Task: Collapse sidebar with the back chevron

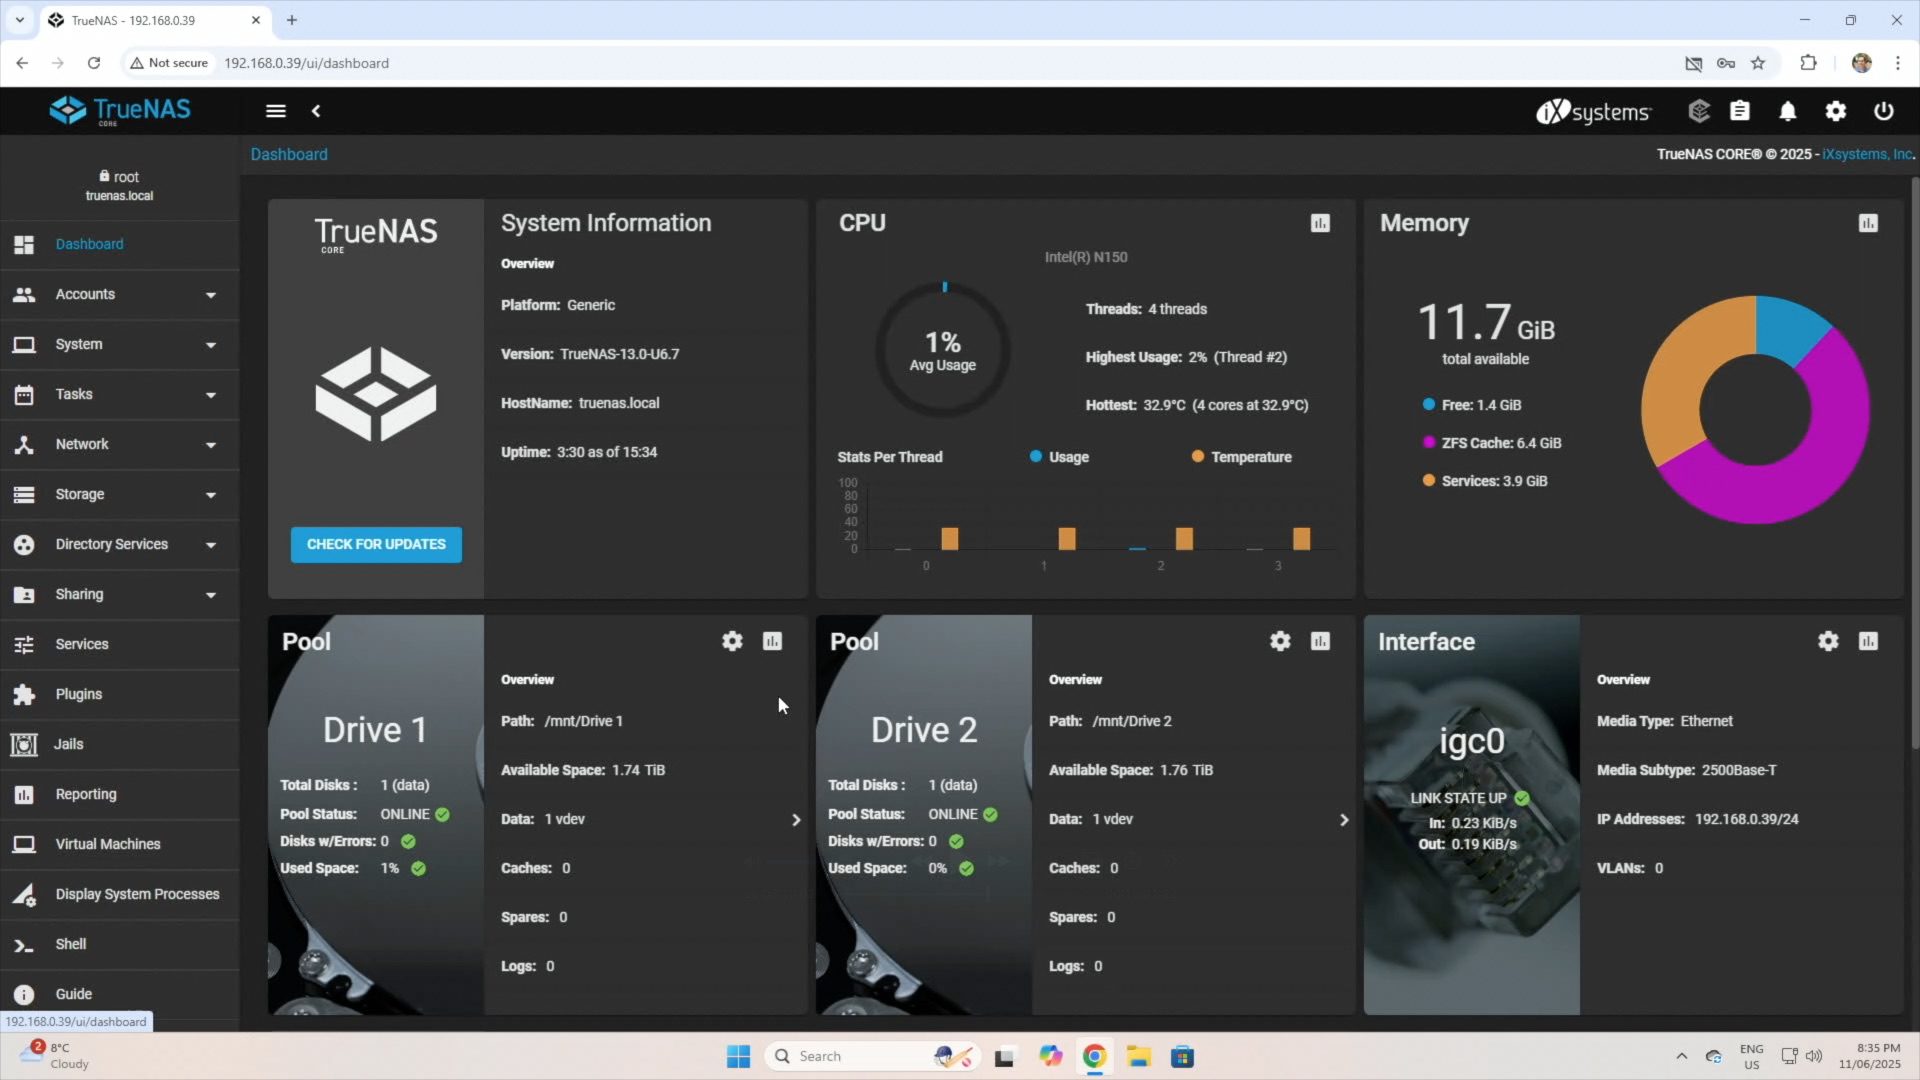Action: 316,111
